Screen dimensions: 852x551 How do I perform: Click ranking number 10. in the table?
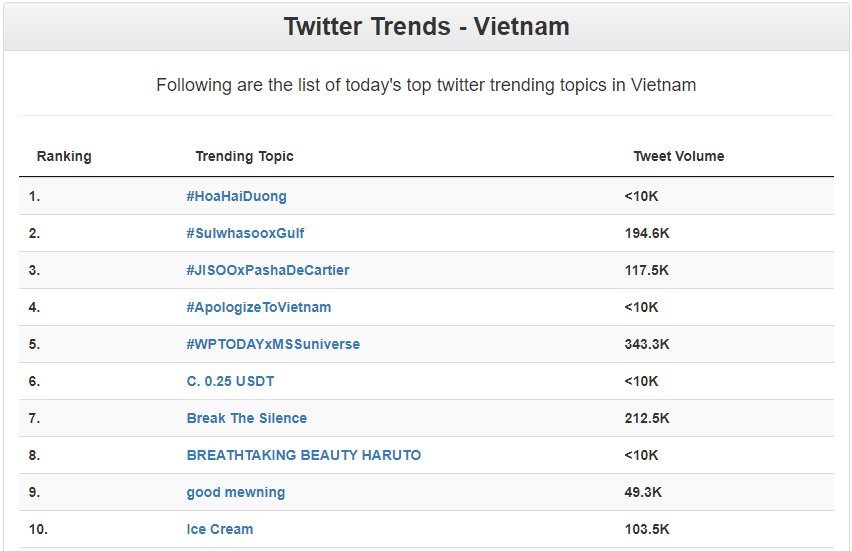39,529
